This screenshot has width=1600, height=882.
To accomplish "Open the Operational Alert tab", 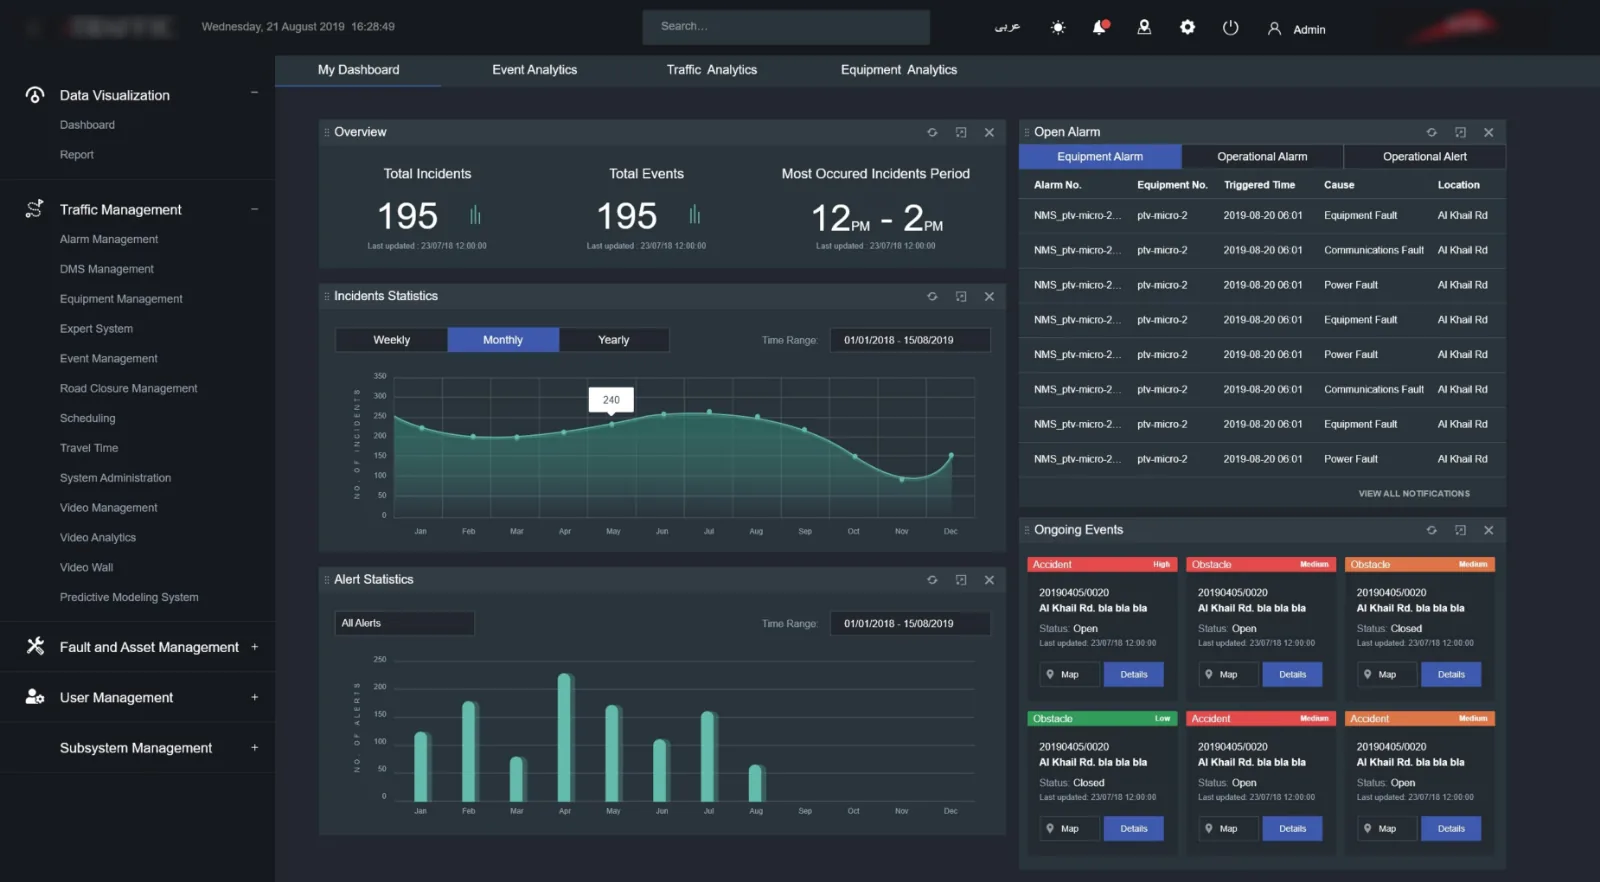I will click(x=1425, y=157).
